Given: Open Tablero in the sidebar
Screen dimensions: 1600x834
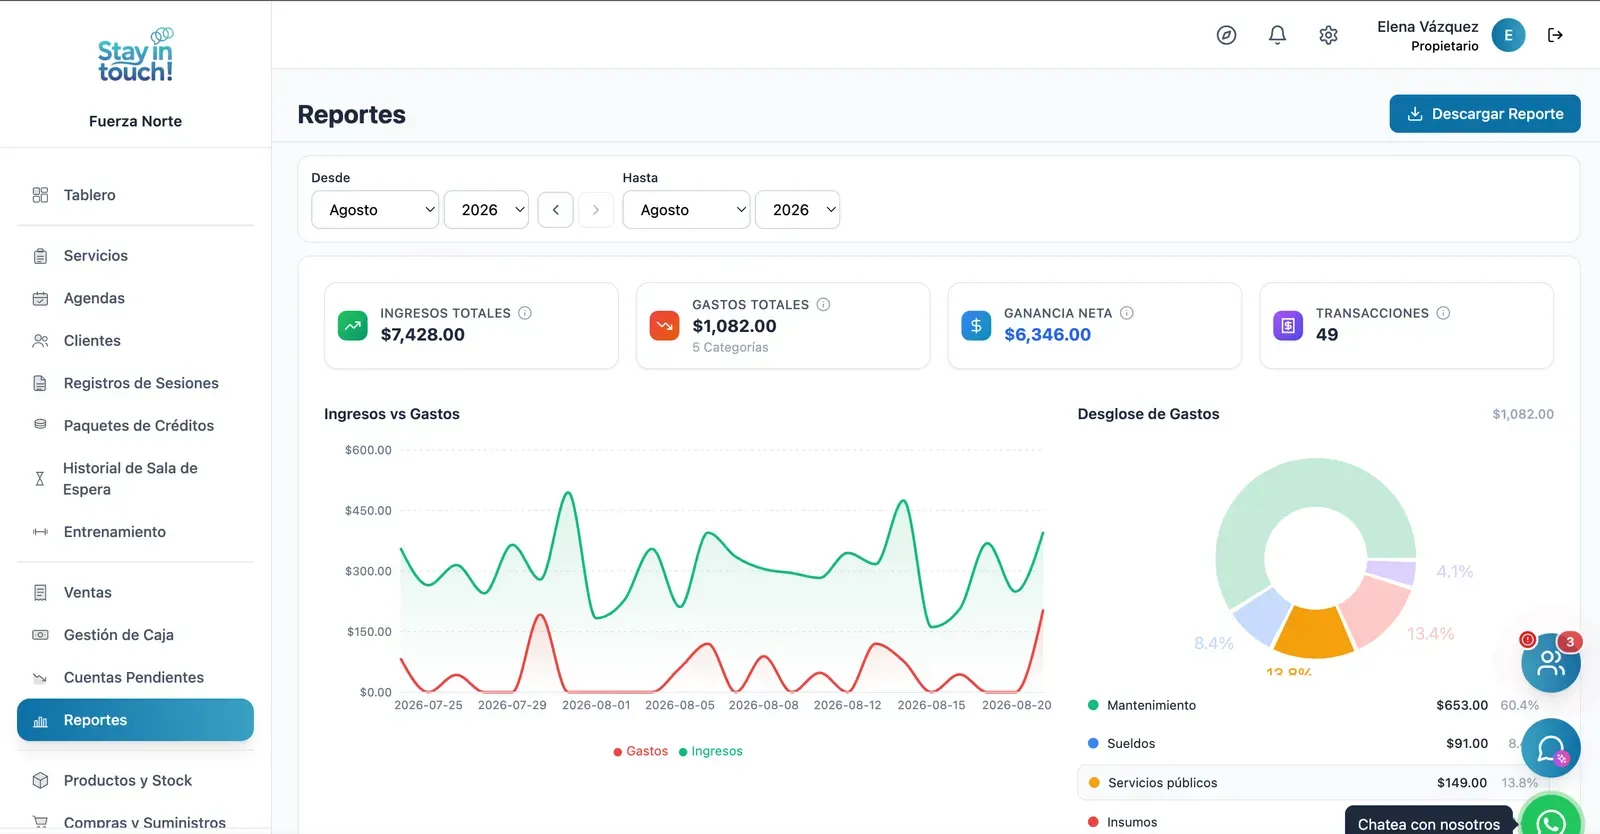Looking at the screenshot, I should [x=135, y=195].
